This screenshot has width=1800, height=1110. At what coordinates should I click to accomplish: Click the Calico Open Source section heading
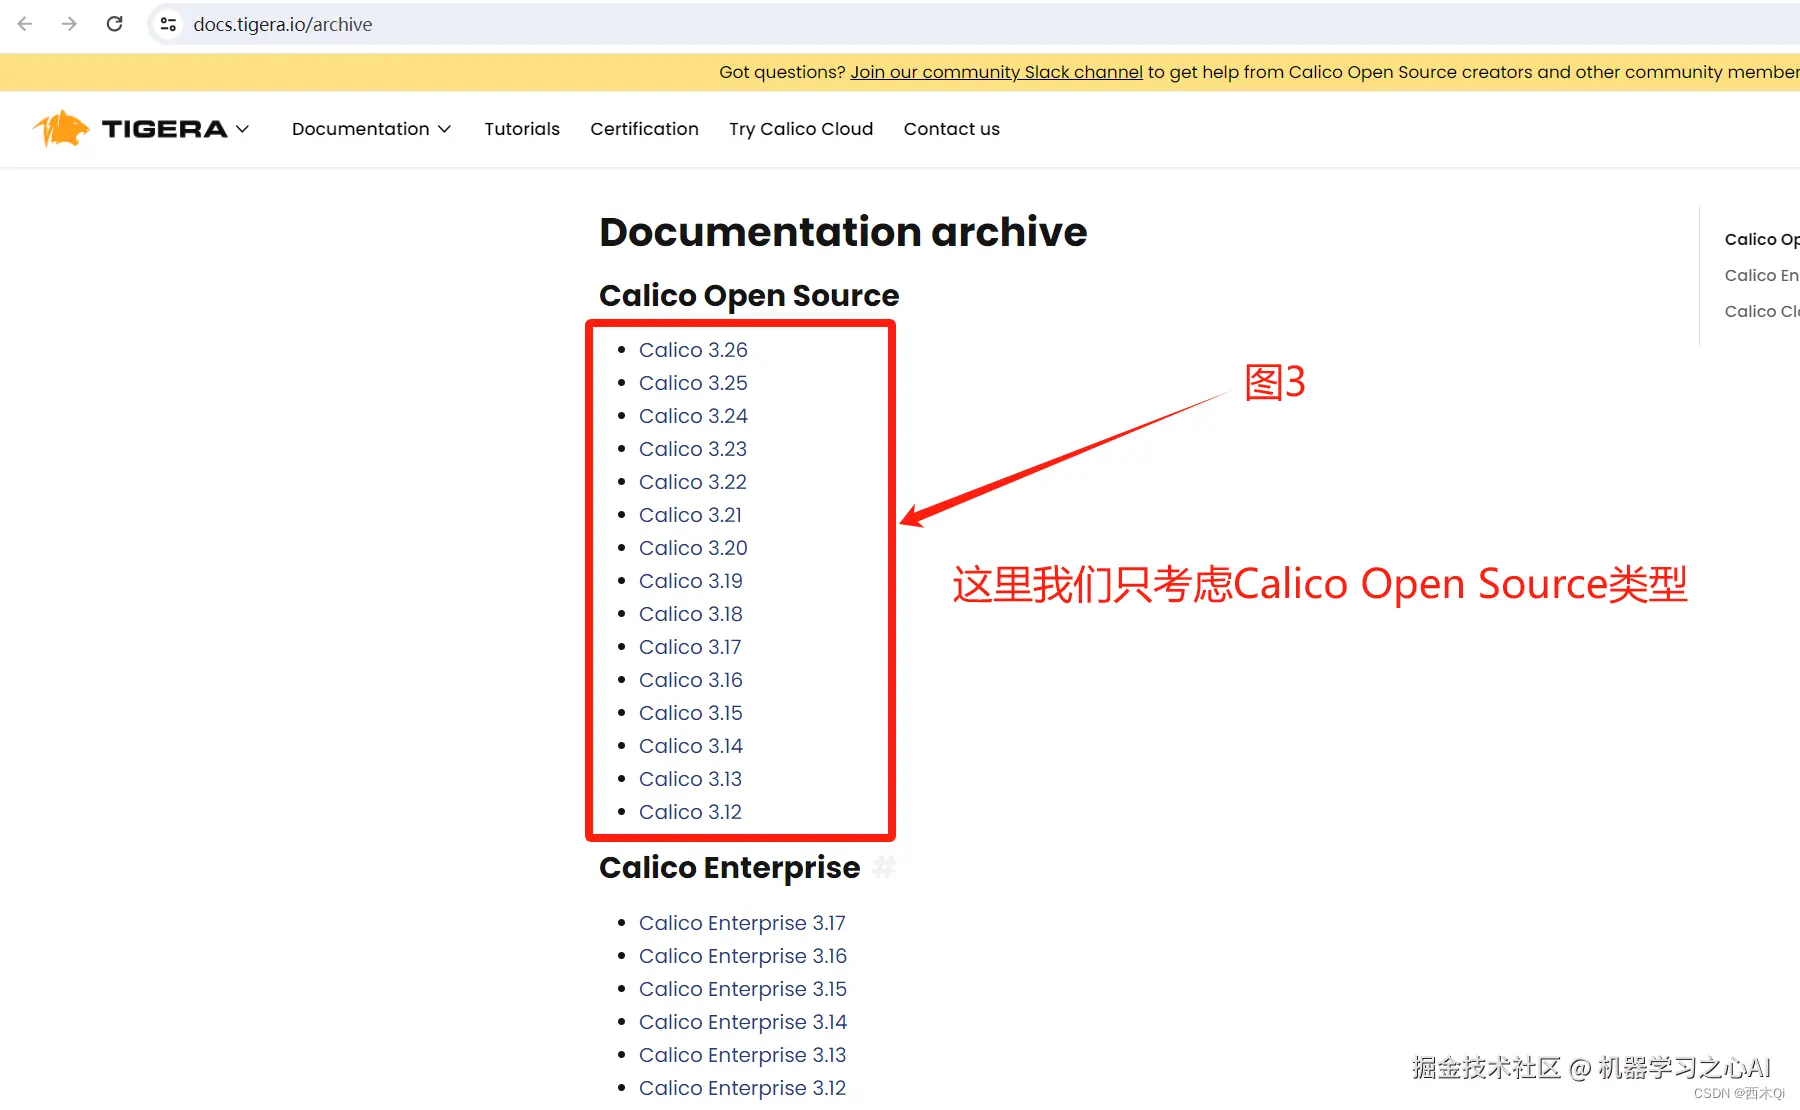[749, 296]
